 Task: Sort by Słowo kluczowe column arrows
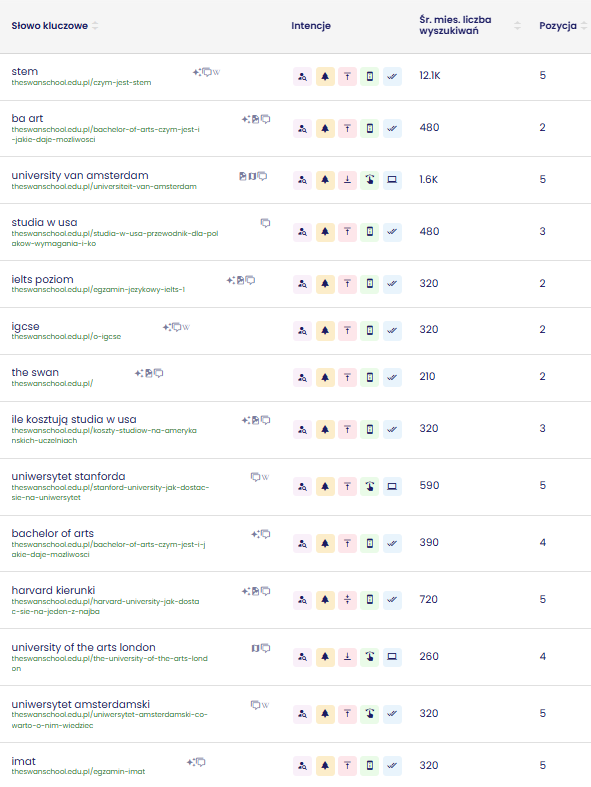coord(95,26)
